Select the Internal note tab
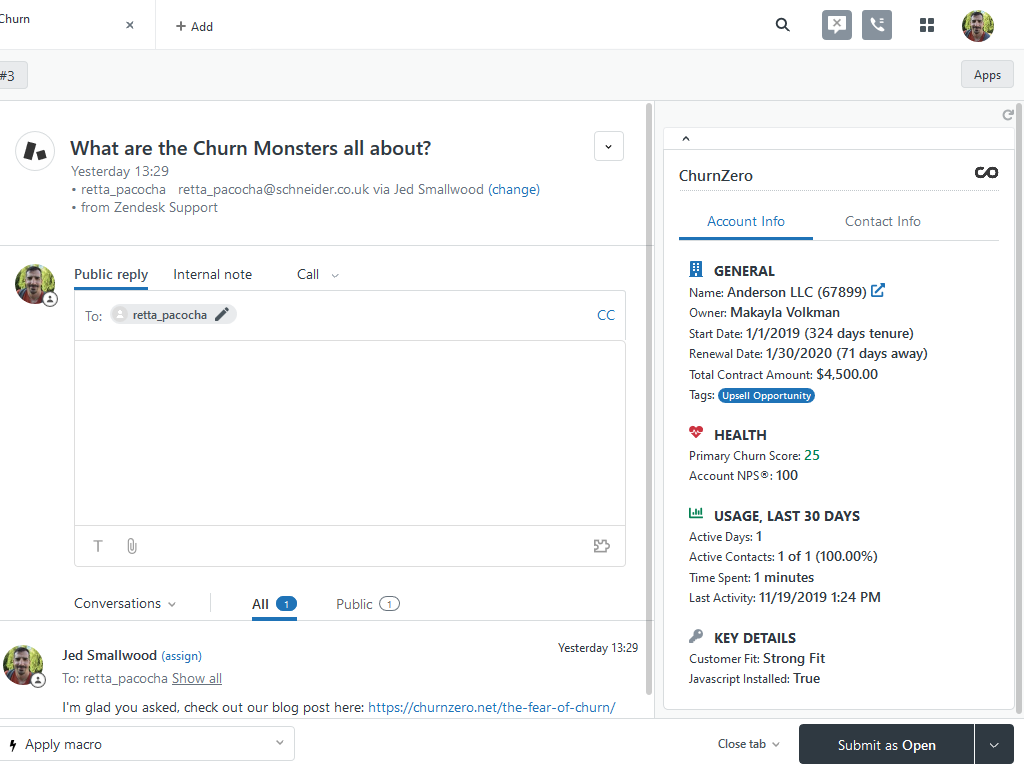Image resolution: width=1024 pixels, height=768 pixels. (212, 274)
